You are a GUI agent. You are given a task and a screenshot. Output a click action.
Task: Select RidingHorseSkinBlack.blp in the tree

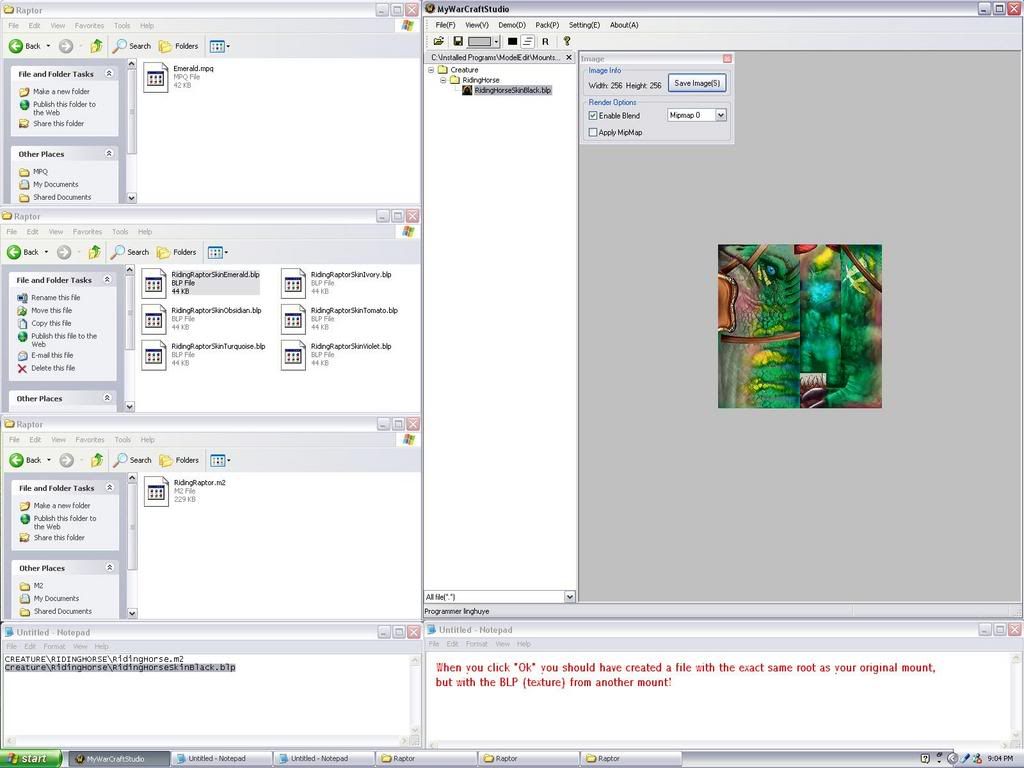click(513, 90)
